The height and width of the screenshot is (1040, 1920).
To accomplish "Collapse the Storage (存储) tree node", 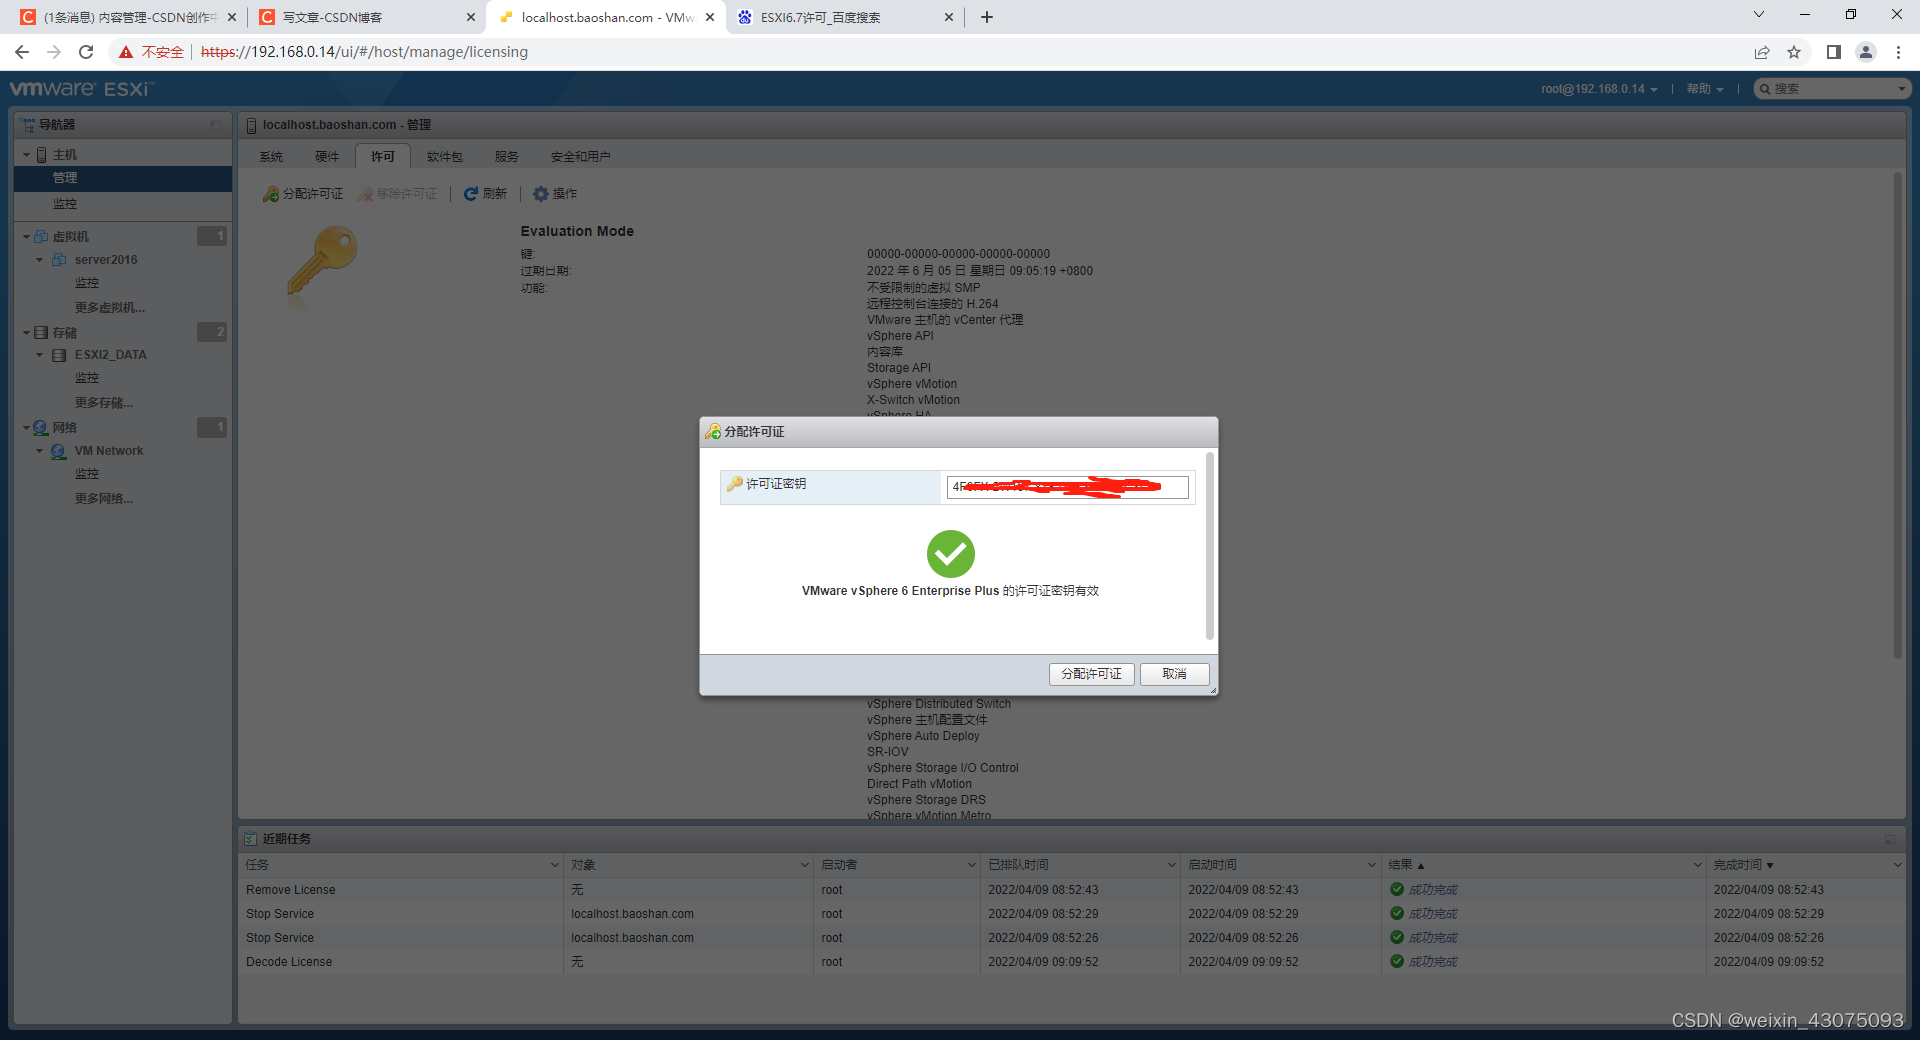I will (26, 332).
